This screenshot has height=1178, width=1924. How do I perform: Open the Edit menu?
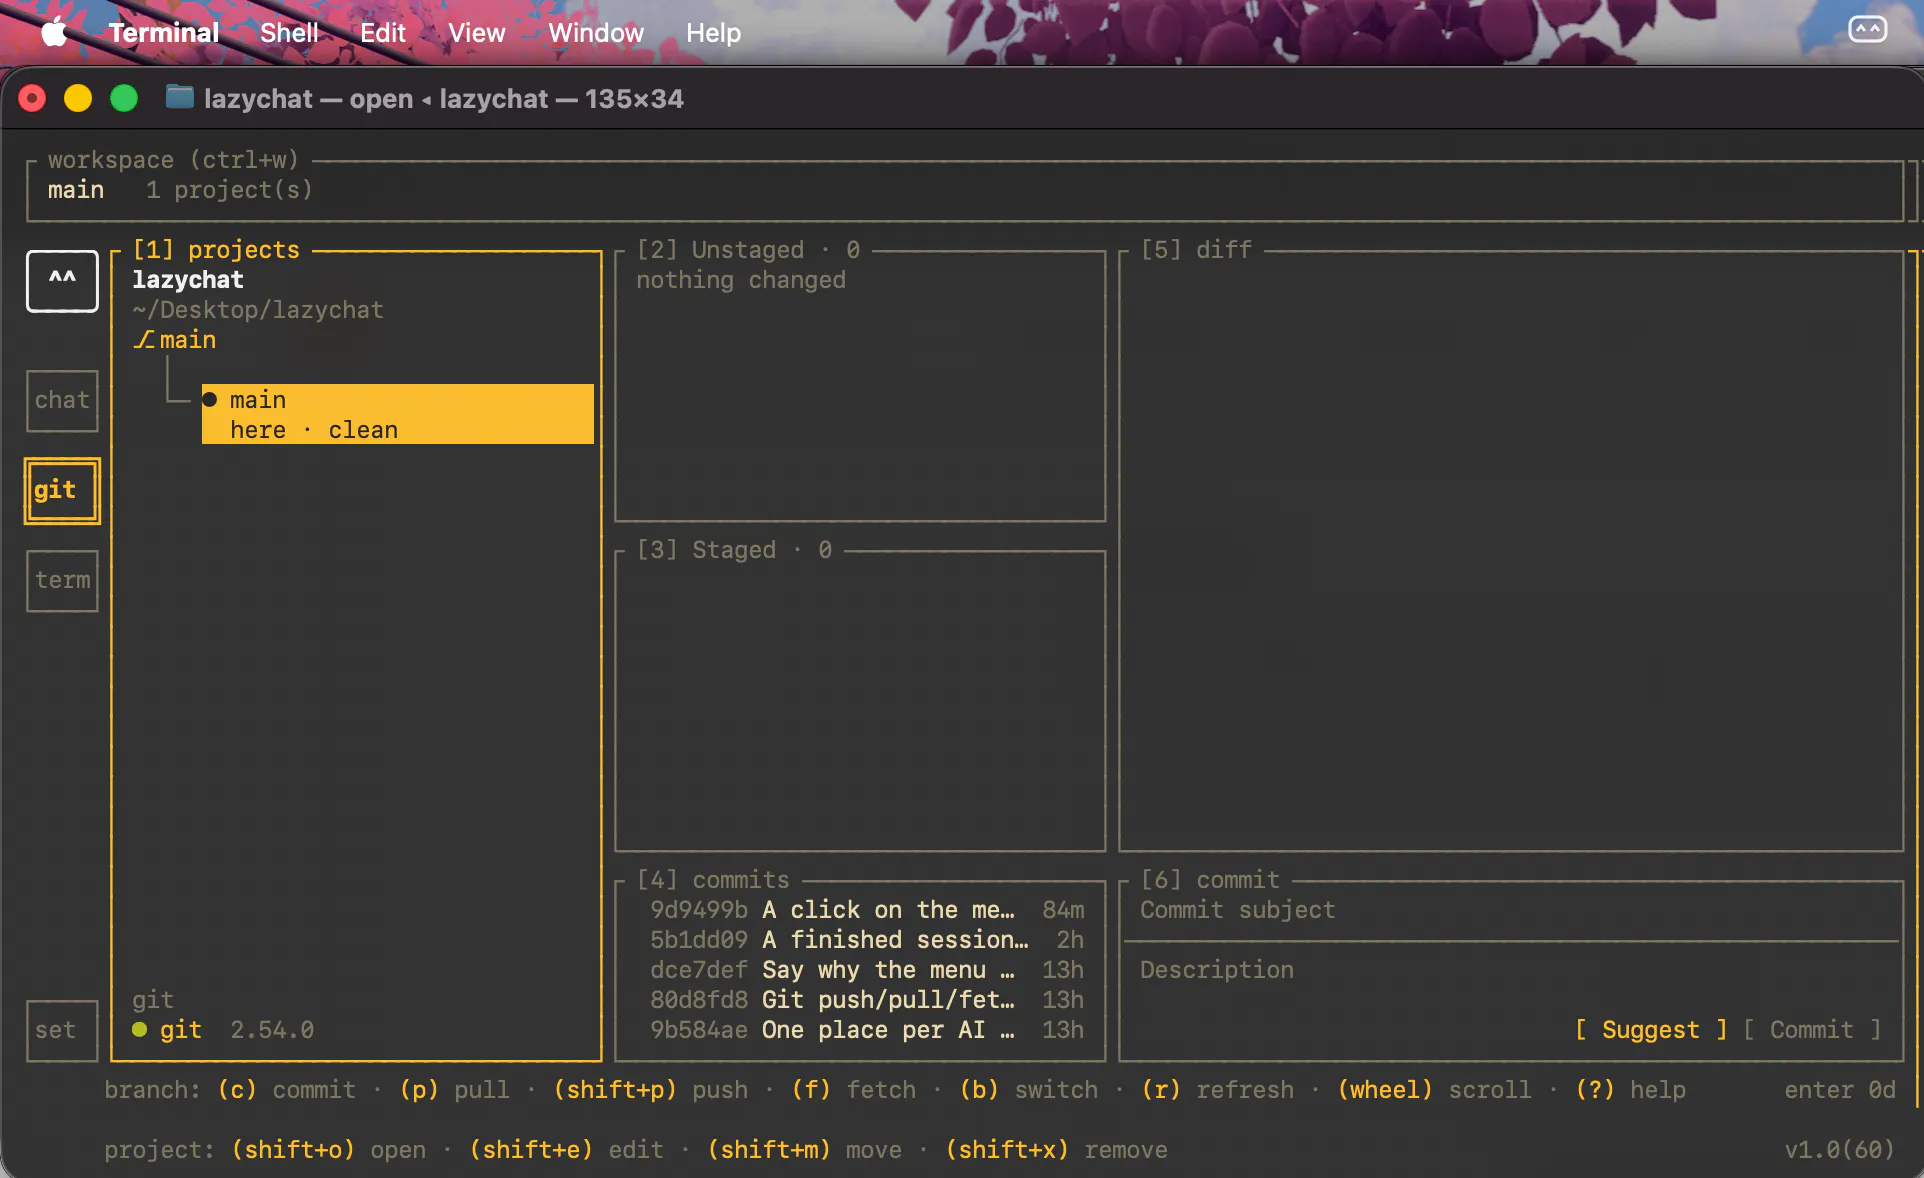pyautogui.click(x=383, y=33)
